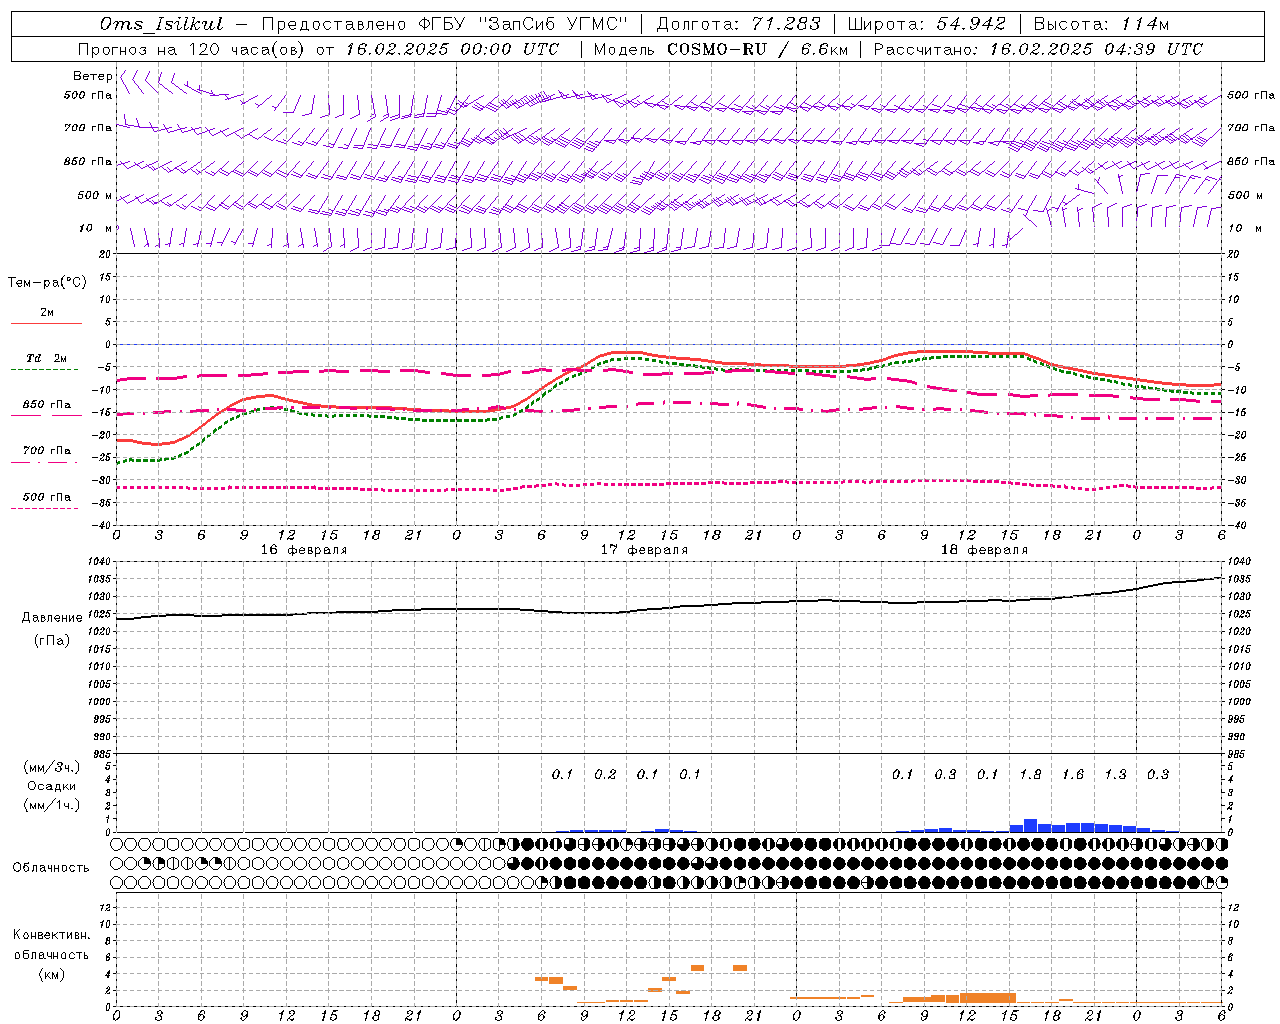Click the black surface pressure curve
1280x1024 pixels.
pos(670,608)
